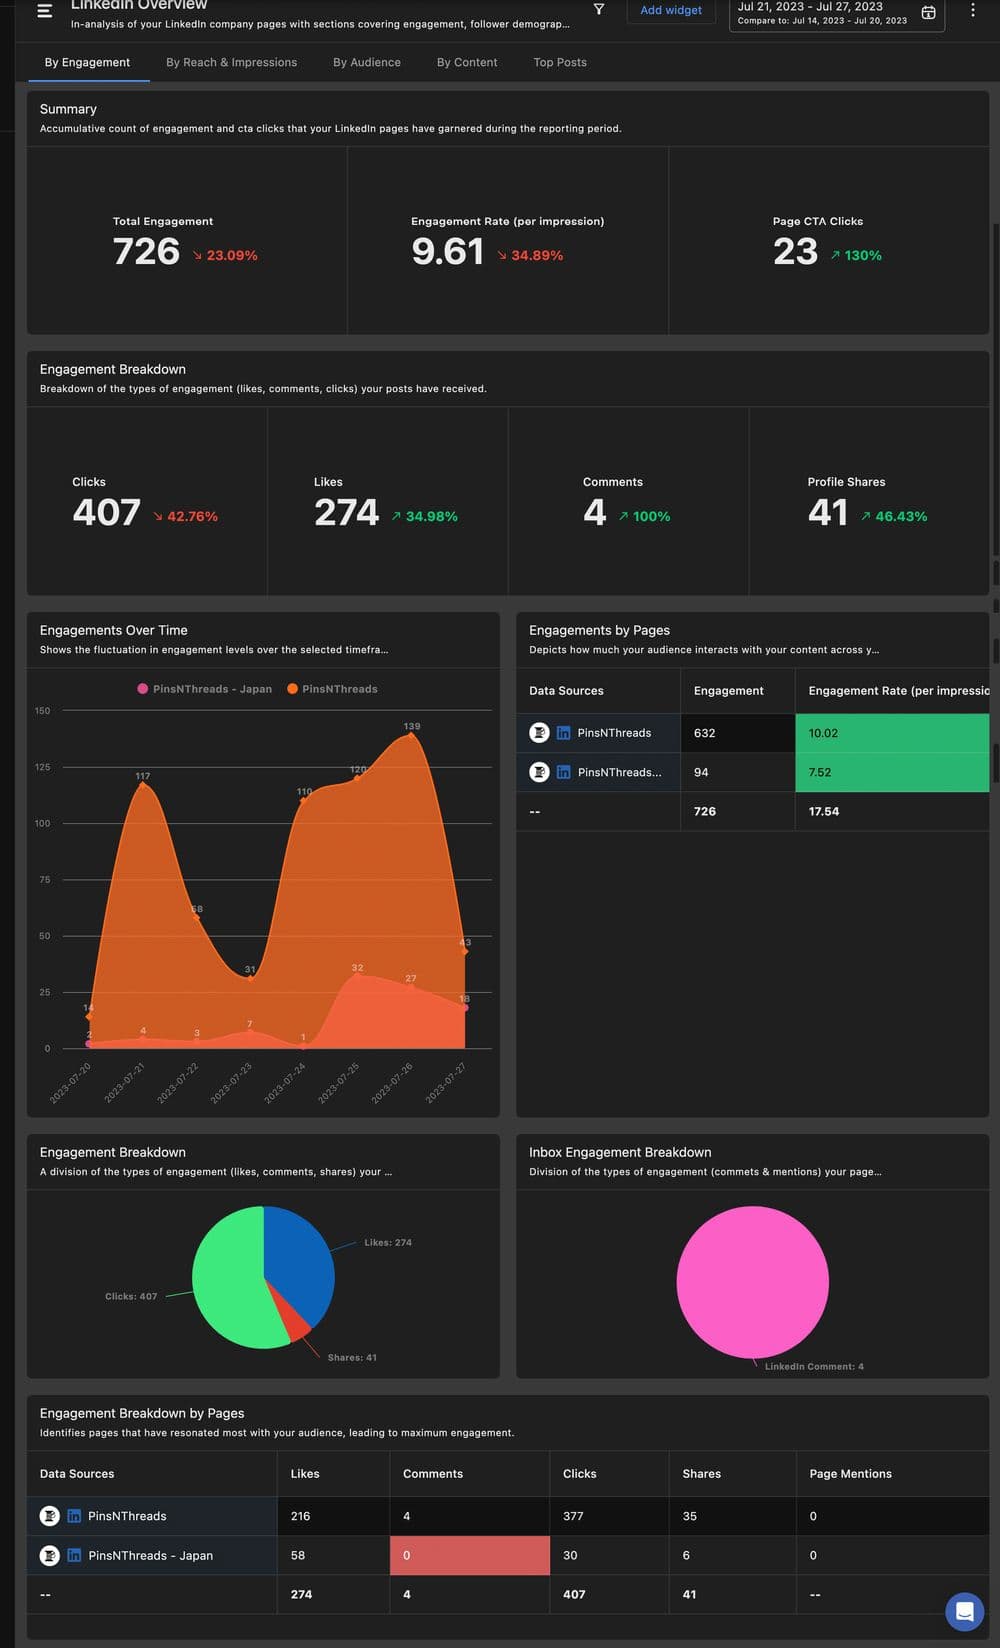Viewport: 1000px width, 1648px height.
Task: Toggle the orange PinsNThreads legend series
Action: [332, 689]
